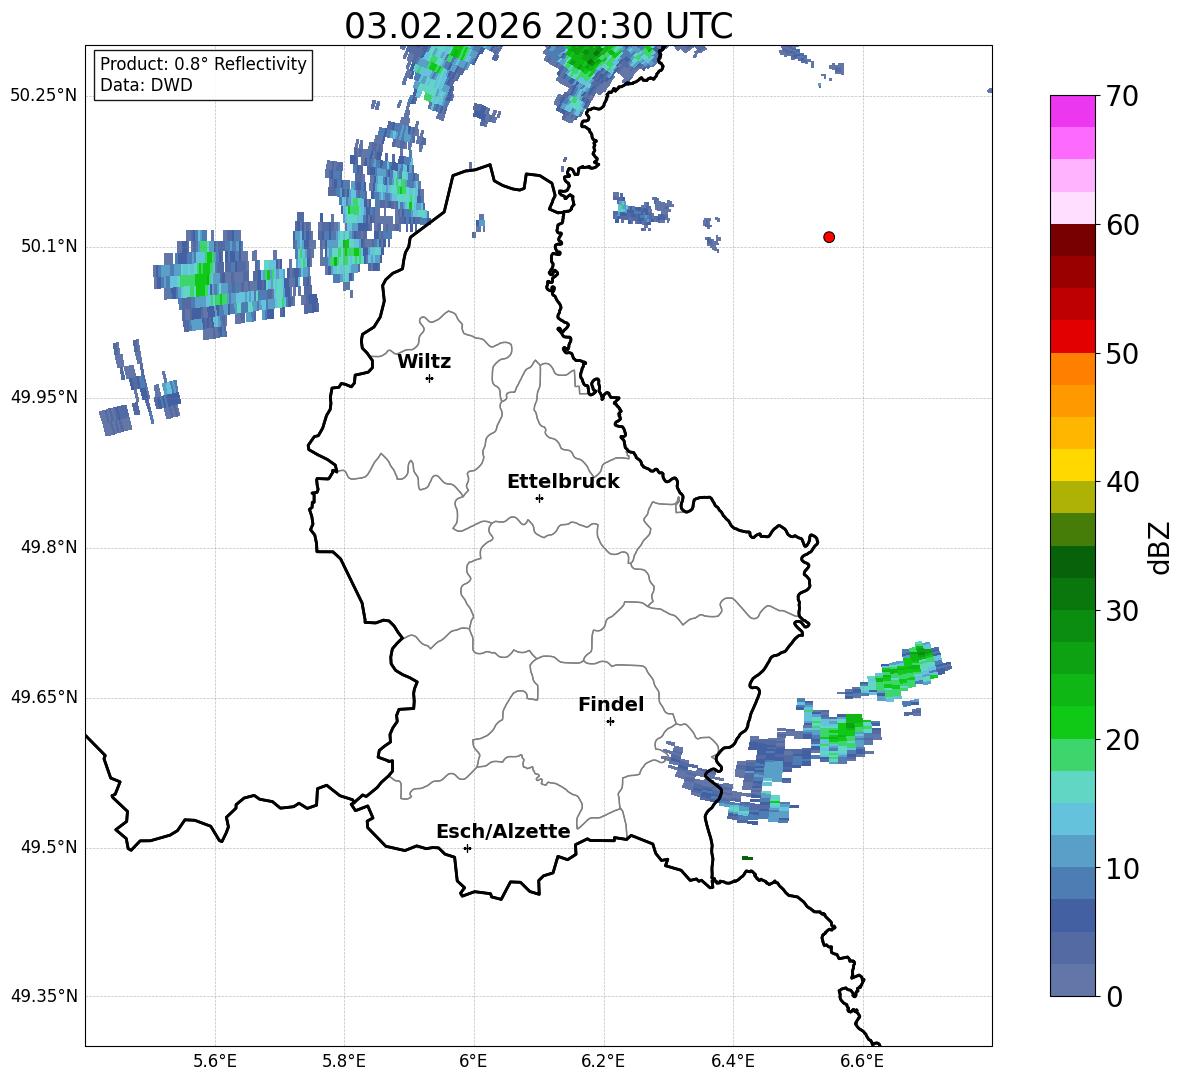Click the red dot marker on the map

pyautogui.click(x=829, y=237)
